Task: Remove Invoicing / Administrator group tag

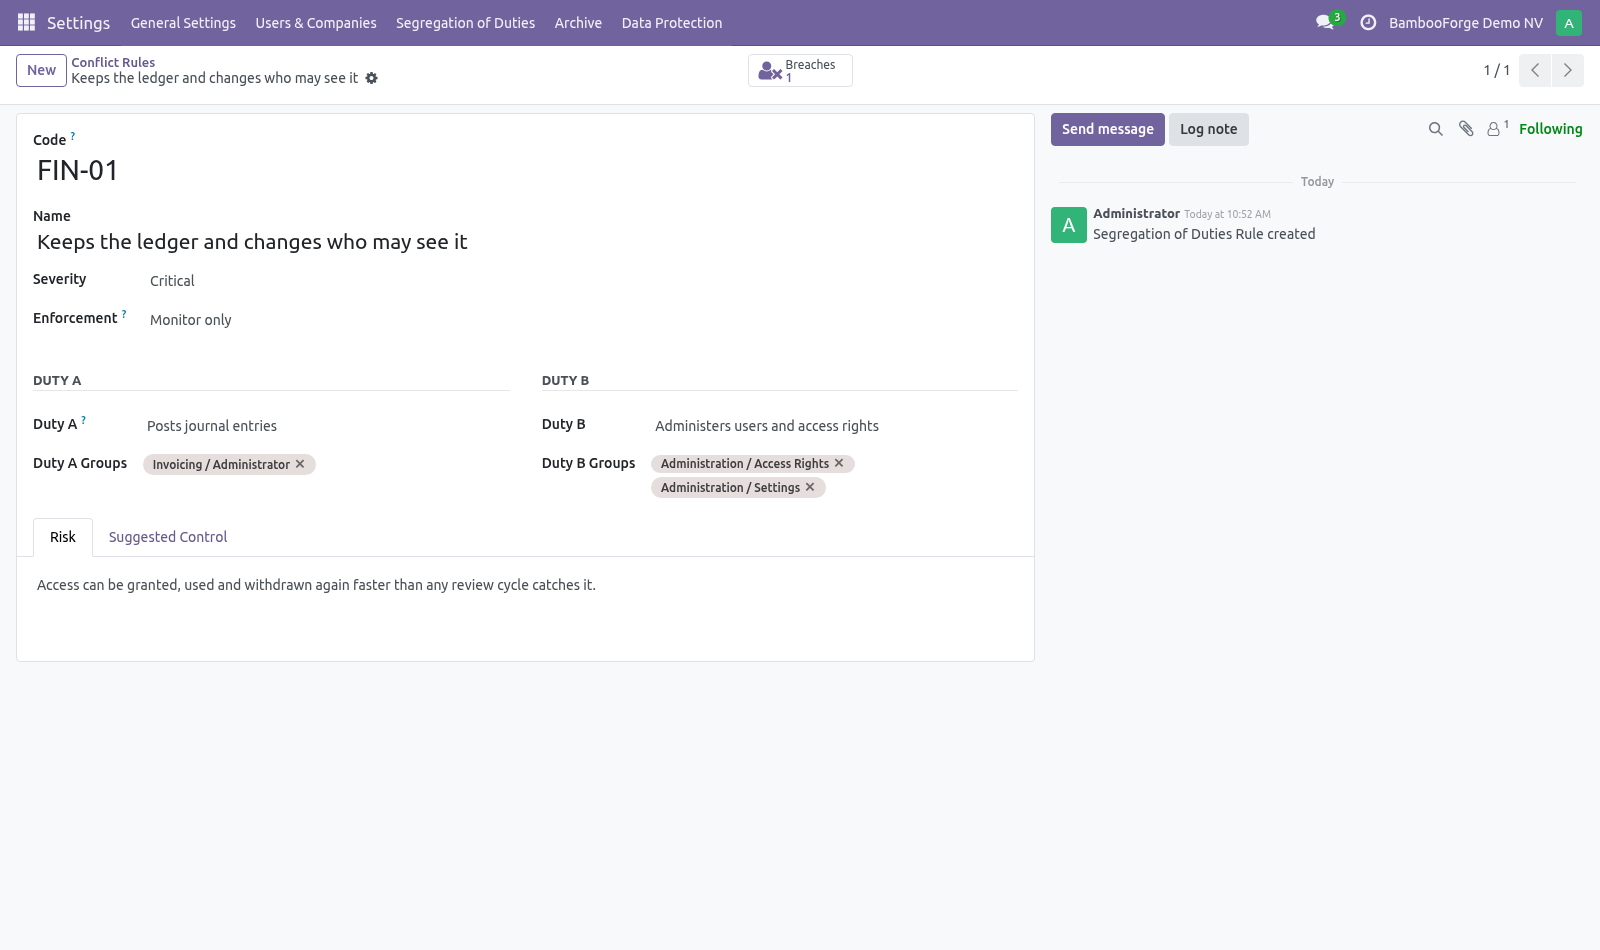Action: pyautogui.click(x=300, y=464)
